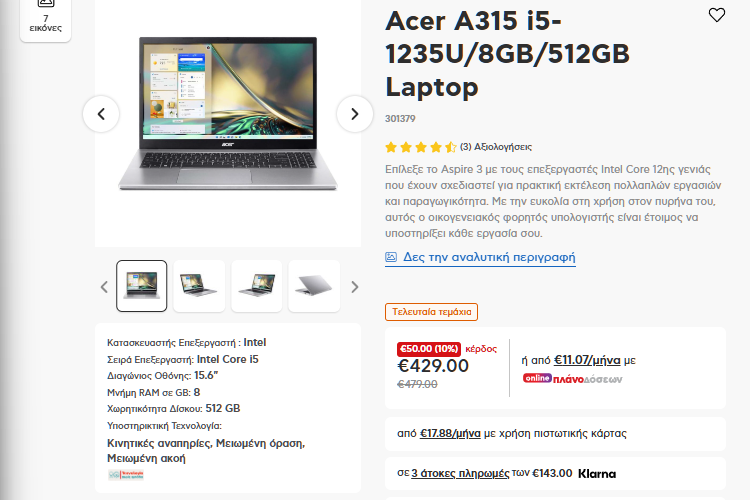Select the second angled laptop thumbnail

pyautogui.click(x=199, y=286)
